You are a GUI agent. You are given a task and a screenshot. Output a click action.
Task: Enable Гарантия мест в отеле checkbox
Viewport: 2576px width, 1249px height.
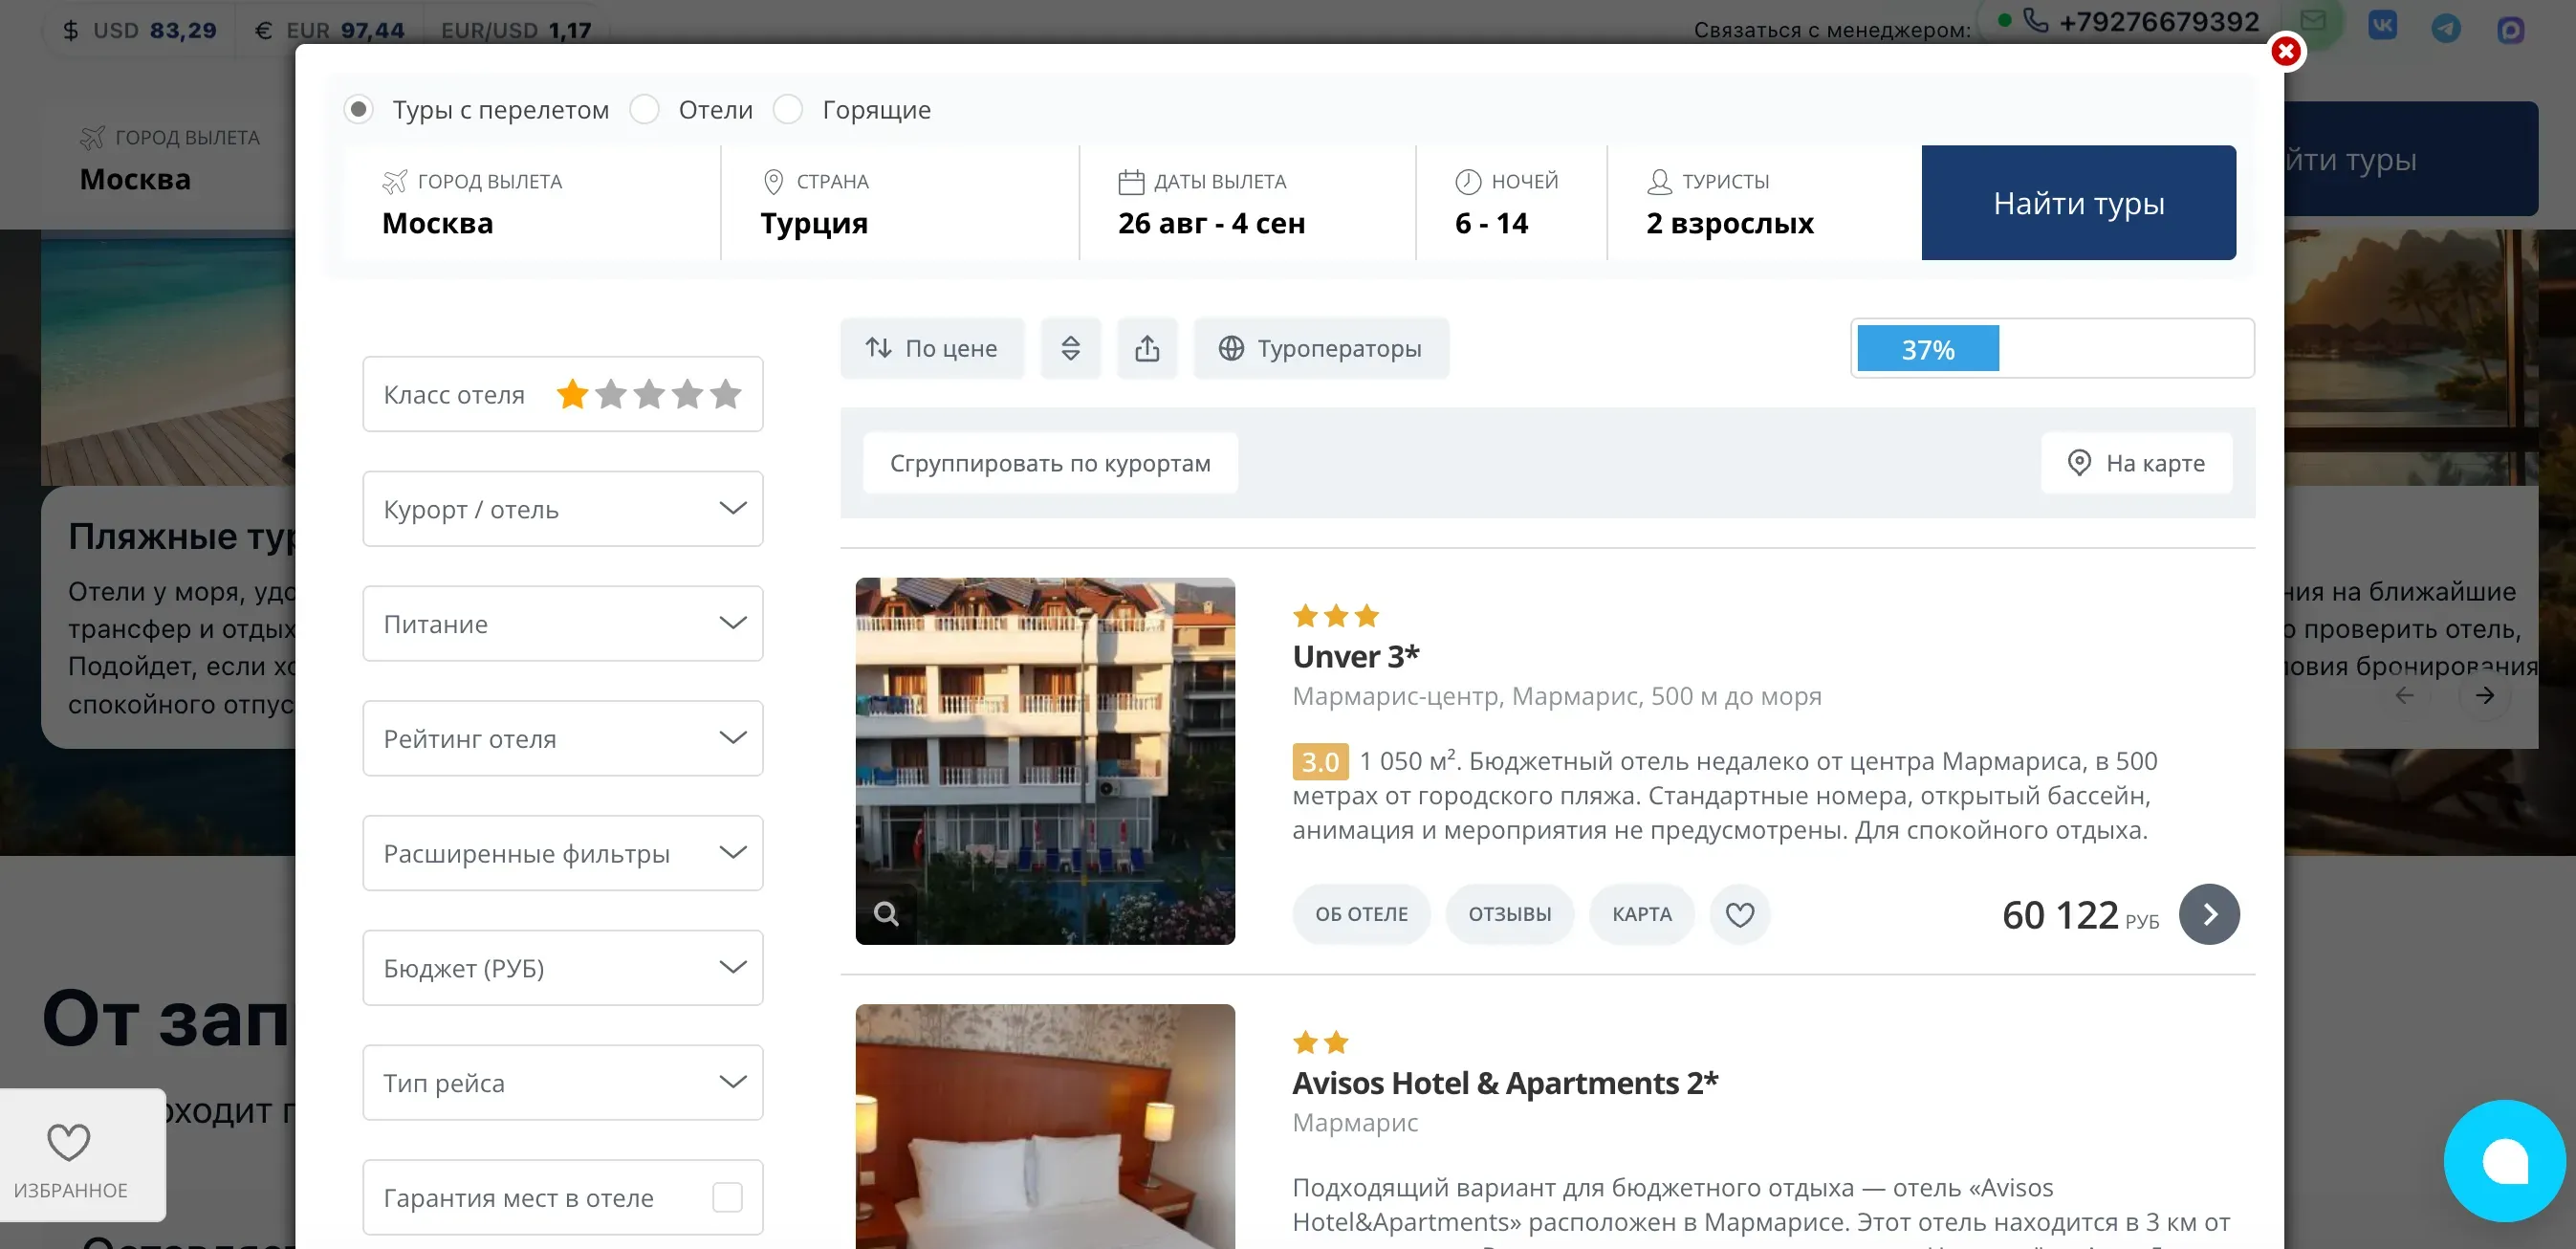point(727,1197)
